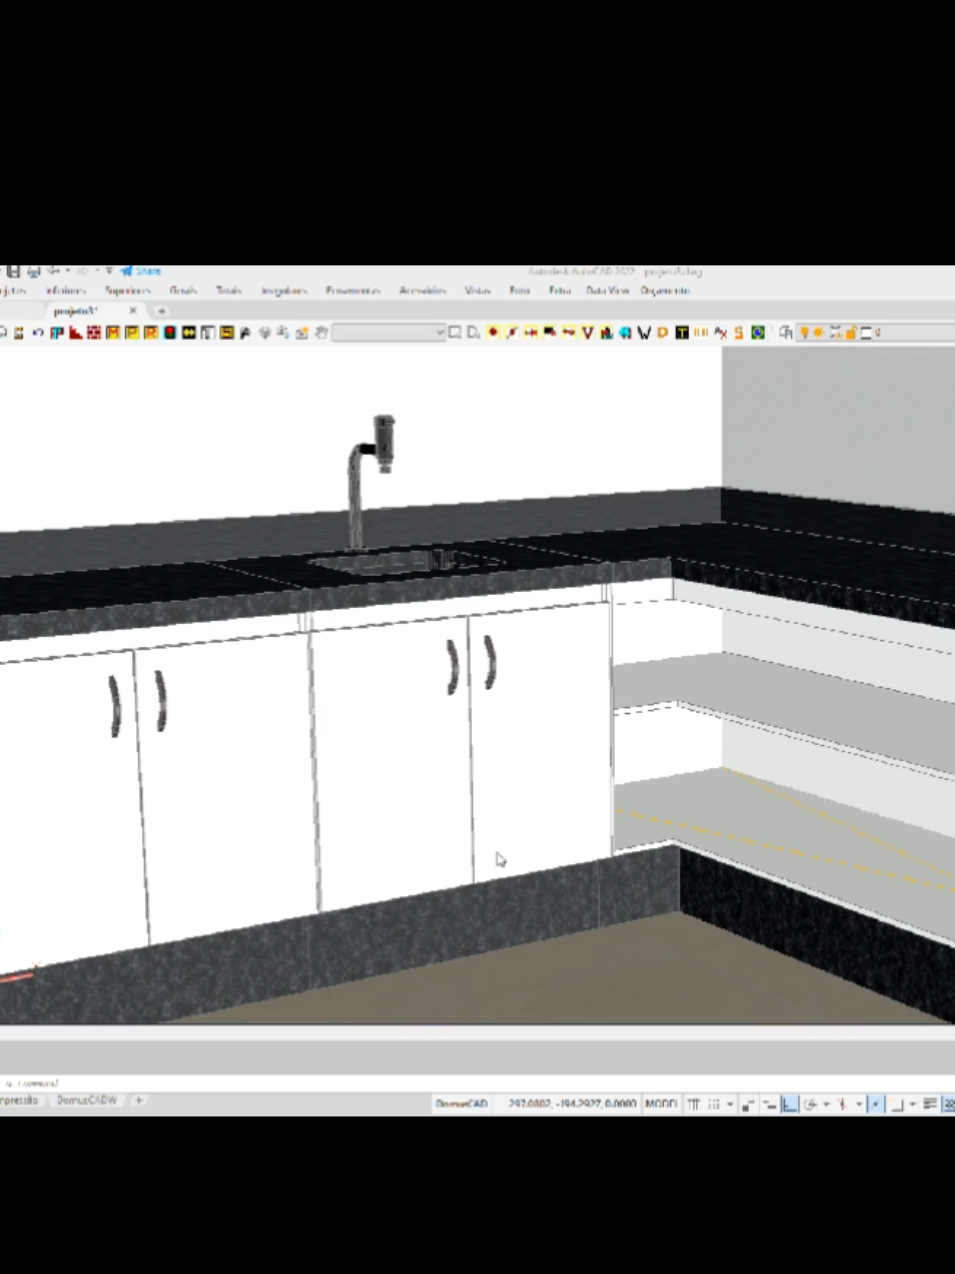Click the black icon with yellow double arrow
955x1274 pixels.
189,333
